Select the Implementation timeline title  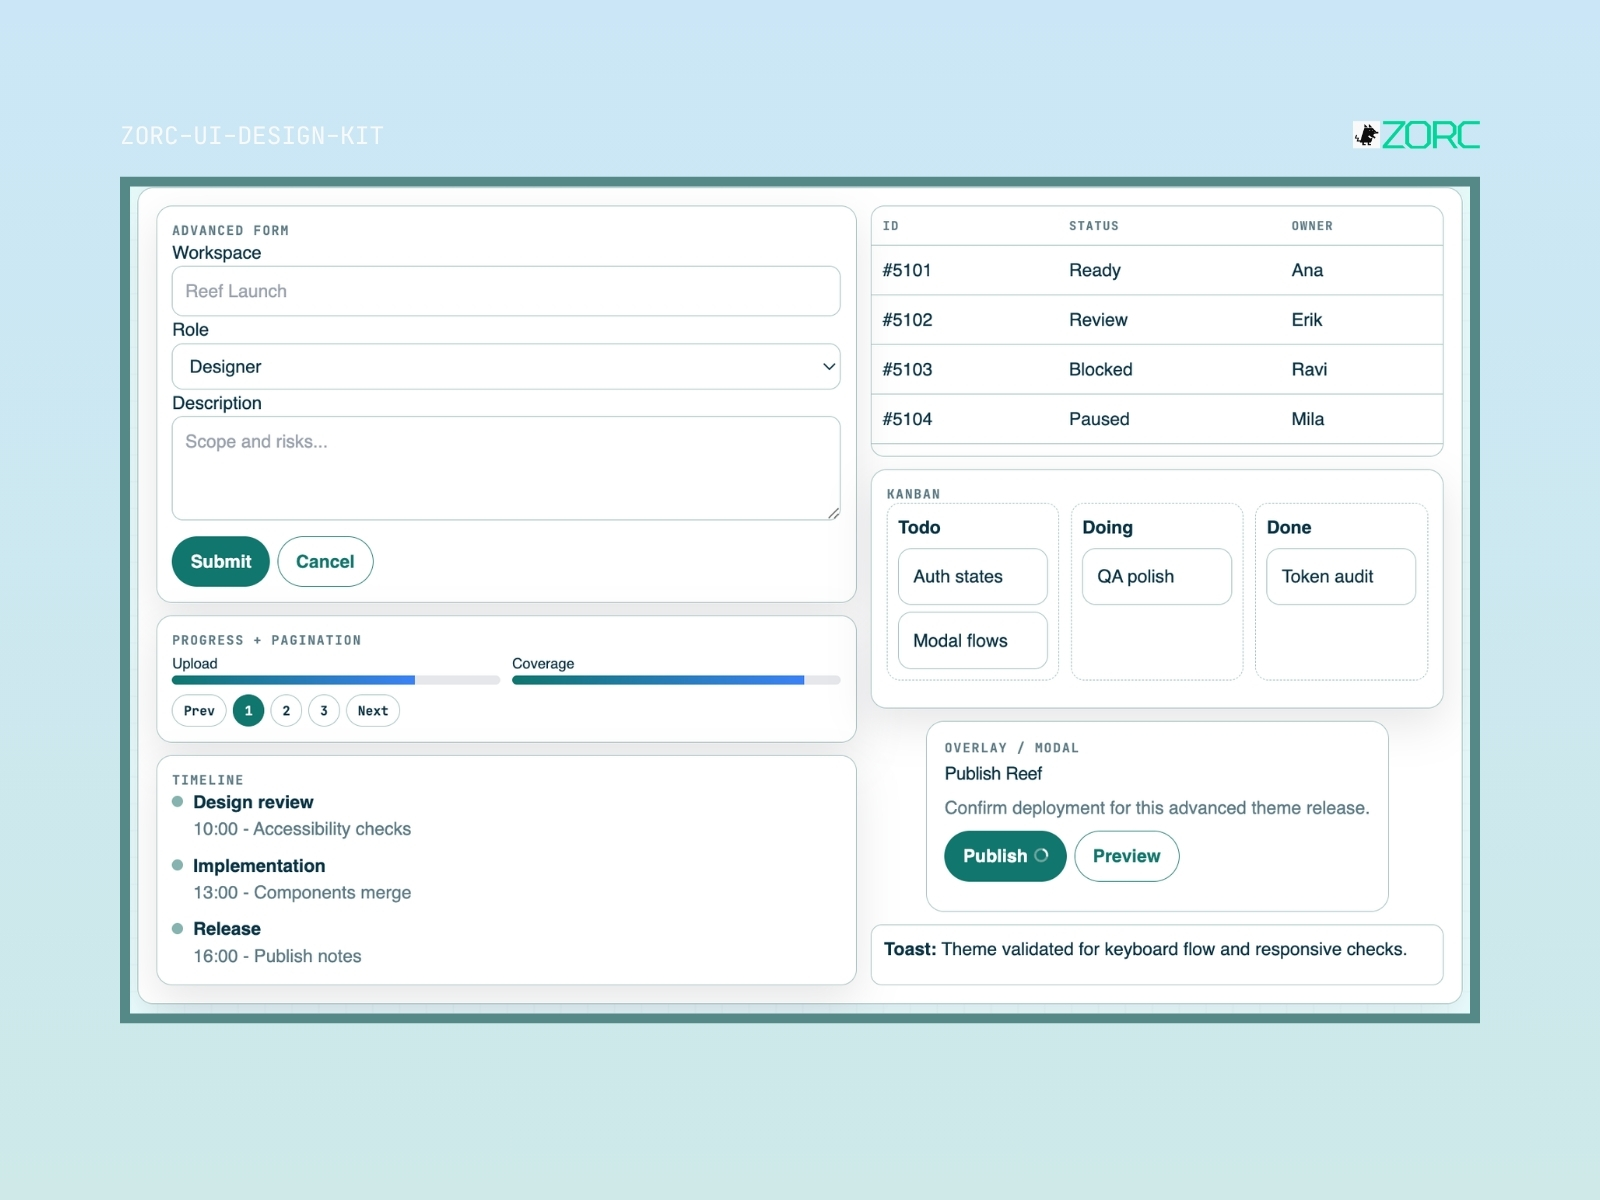coord(259,866)
